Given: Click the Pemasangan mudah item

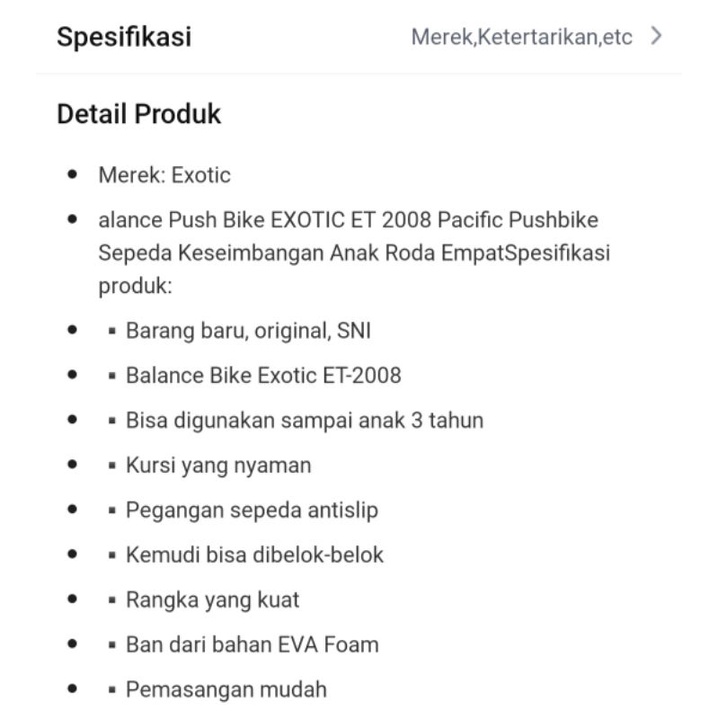Looking at the screenshot, I should [x=226, y=689].
